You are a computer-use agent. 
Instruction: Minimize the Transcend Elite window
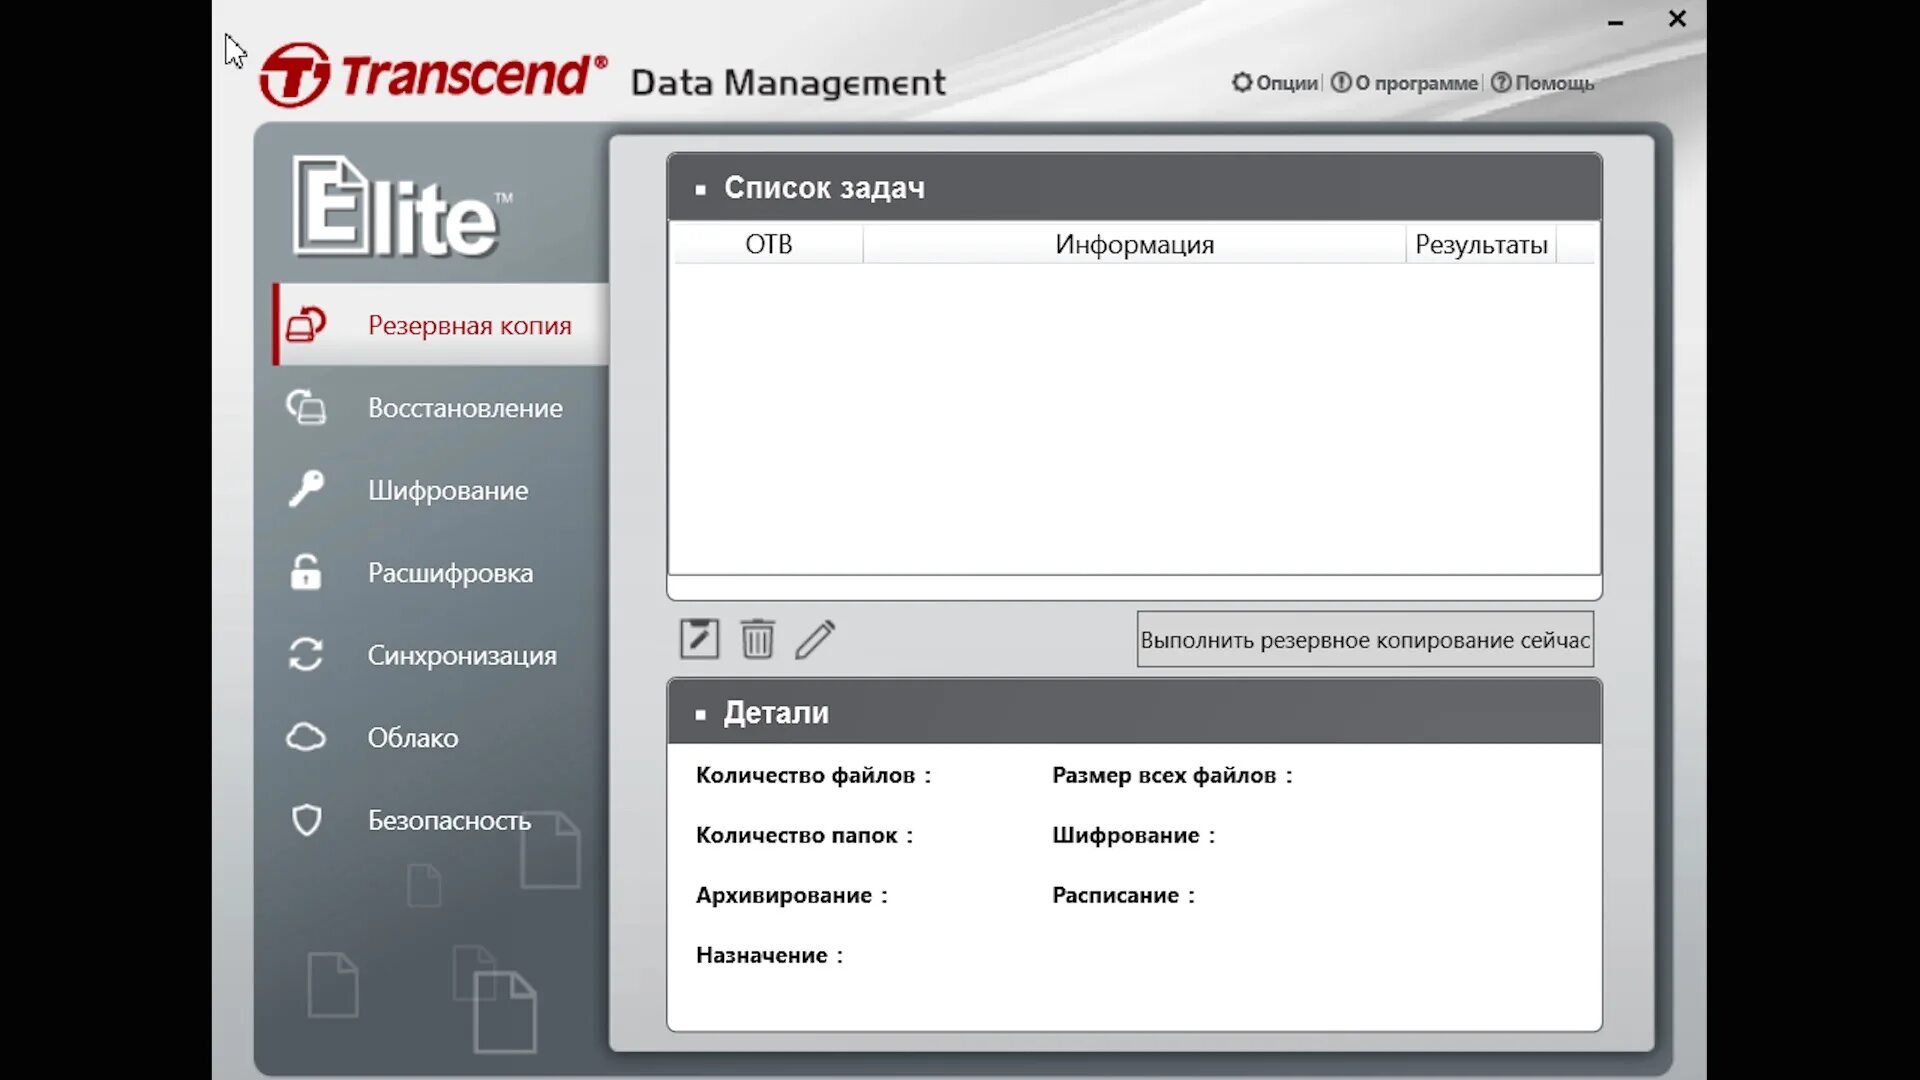pos(1615,21)
